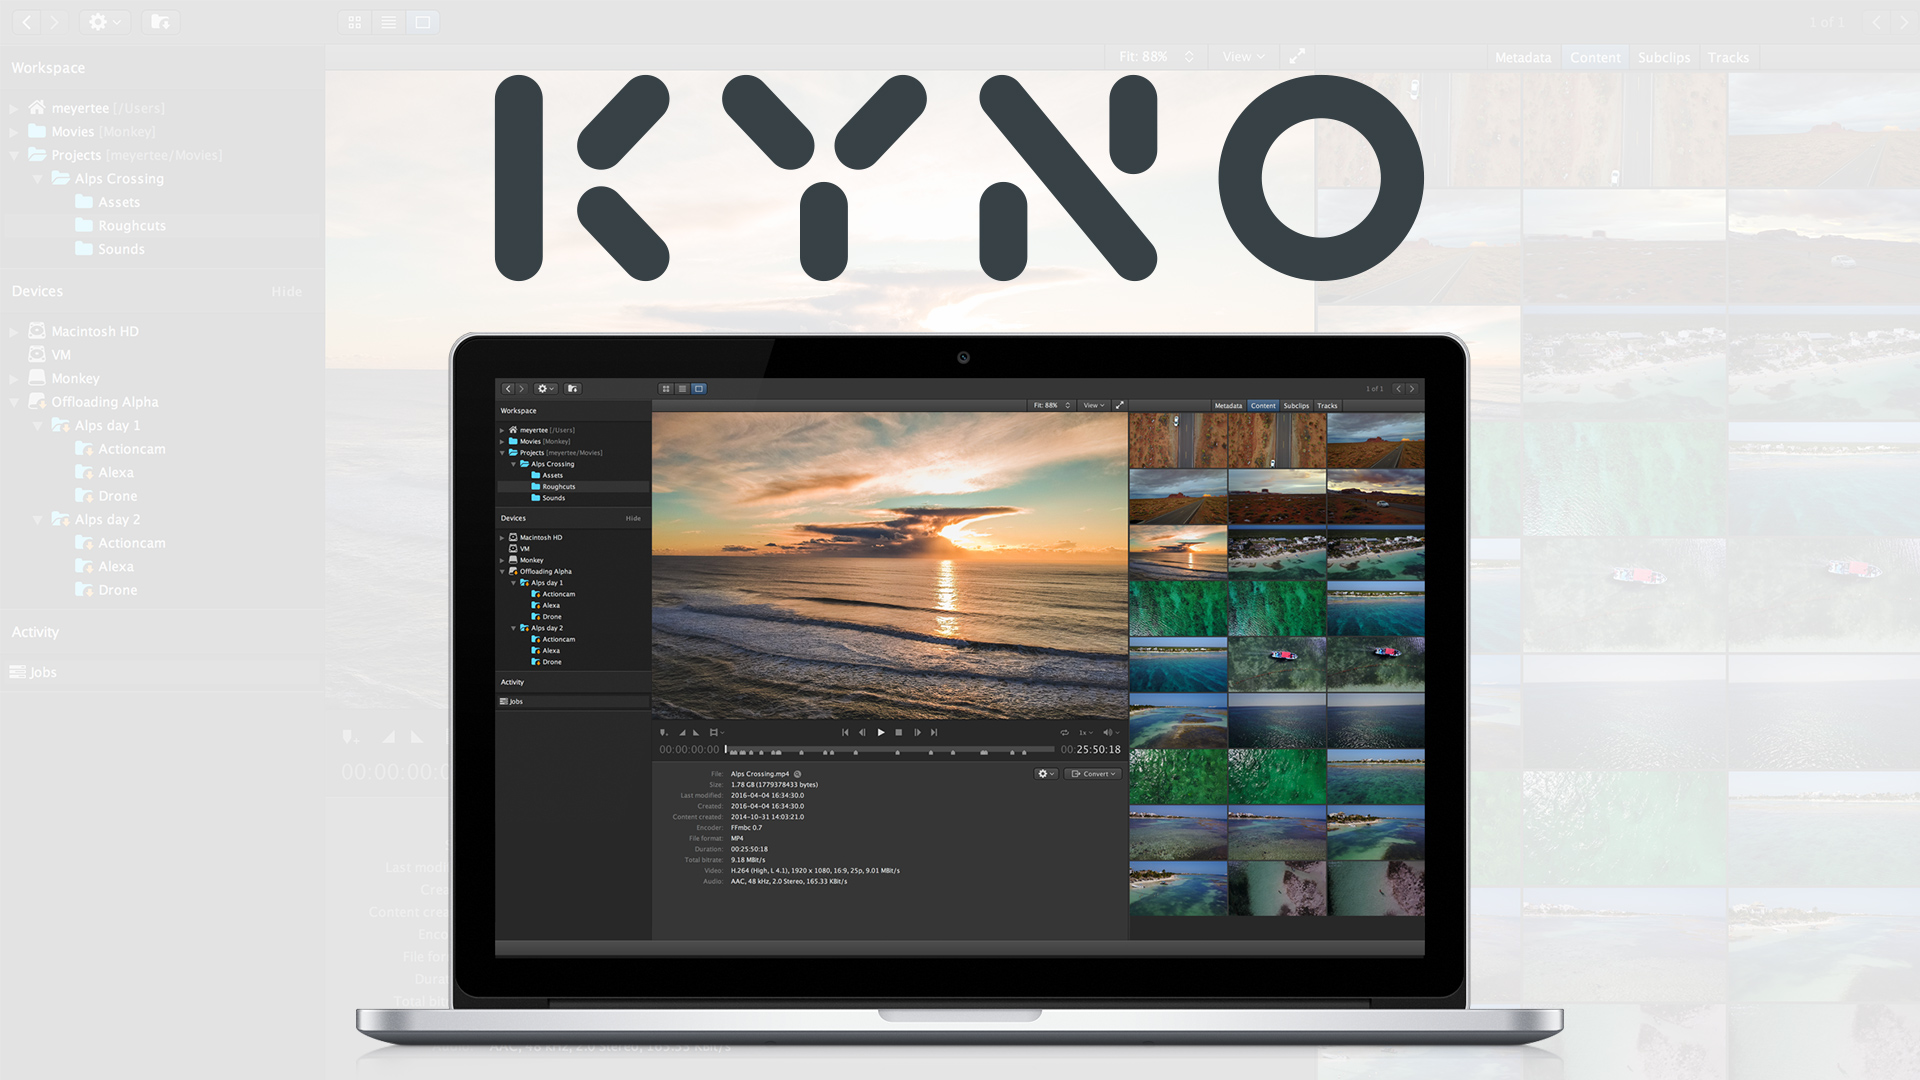Click the filmstrip view icon in toolbar
Viewport: 1920px width, 1080px height.
(422, 20)
